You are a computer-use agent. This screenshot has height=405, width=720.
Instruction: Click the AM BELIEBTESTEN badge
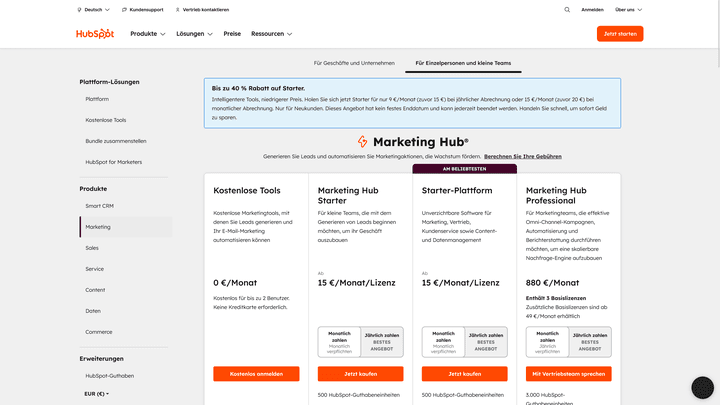[x=465, y=169]
